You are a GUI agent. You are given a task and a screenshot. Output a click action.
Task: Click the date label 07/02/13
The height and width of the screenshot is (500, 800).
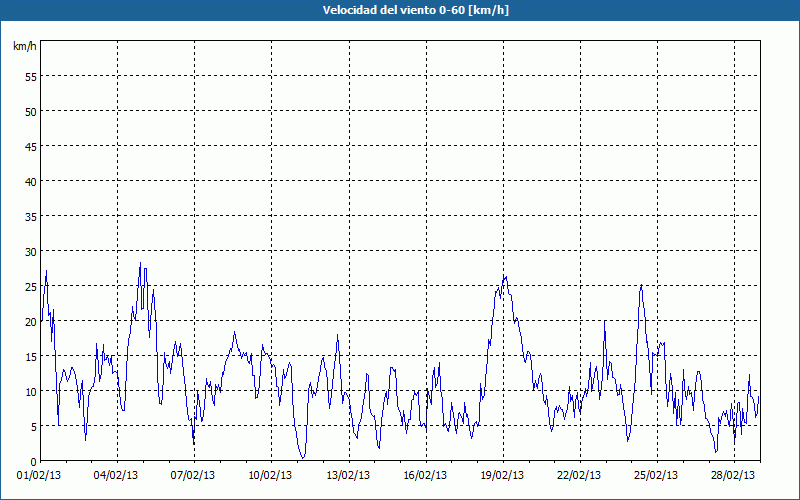click(x=193, y=476)
